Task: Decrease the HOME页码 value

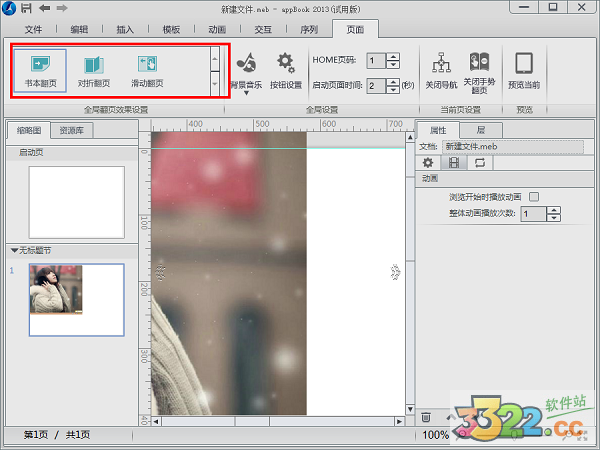Action: coord(393,65)
